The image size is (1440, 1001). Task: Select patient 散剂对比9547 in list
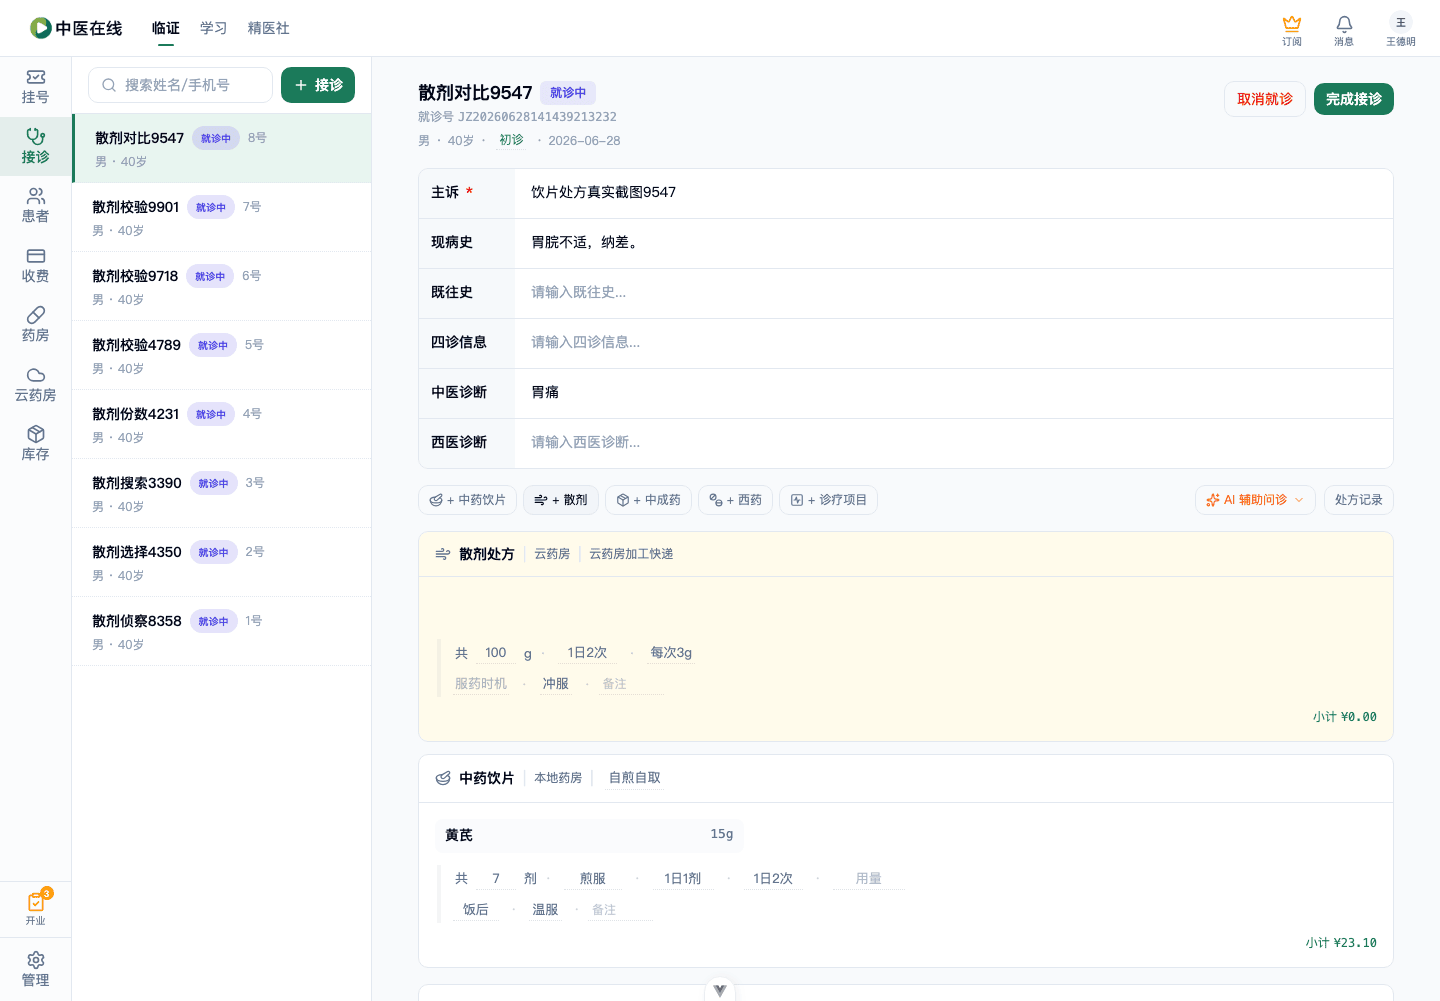(x=222, y=148)
